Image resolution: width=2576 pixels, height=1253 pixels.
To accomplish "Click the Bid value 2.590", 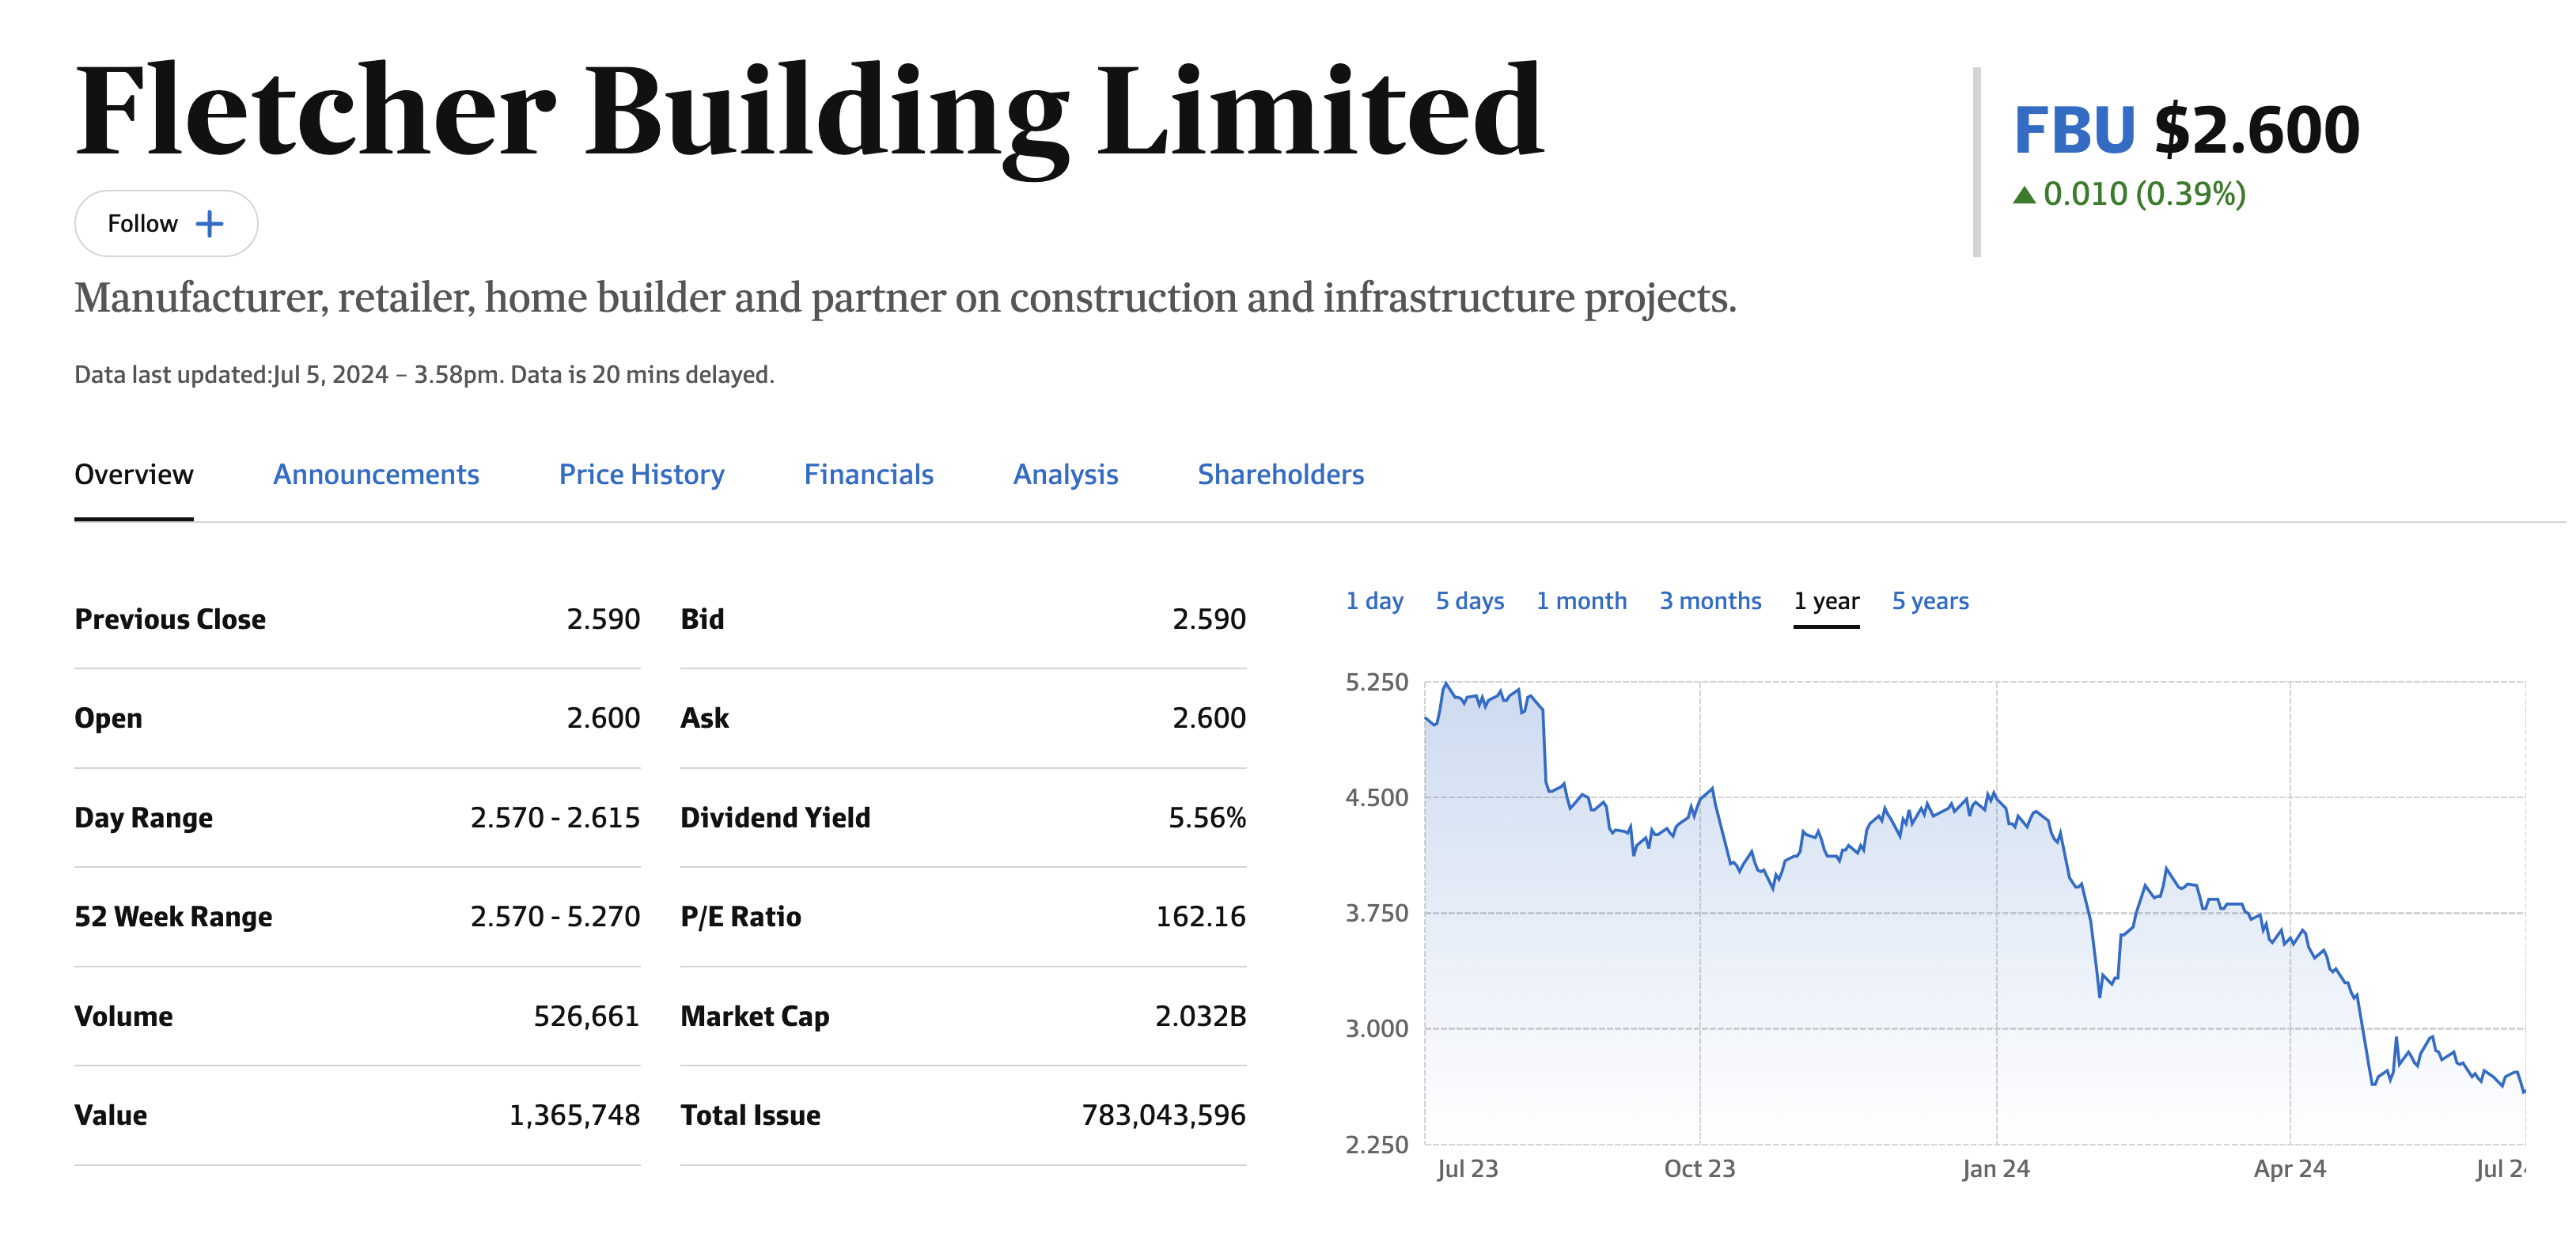I will click(x=1210, y=619).
